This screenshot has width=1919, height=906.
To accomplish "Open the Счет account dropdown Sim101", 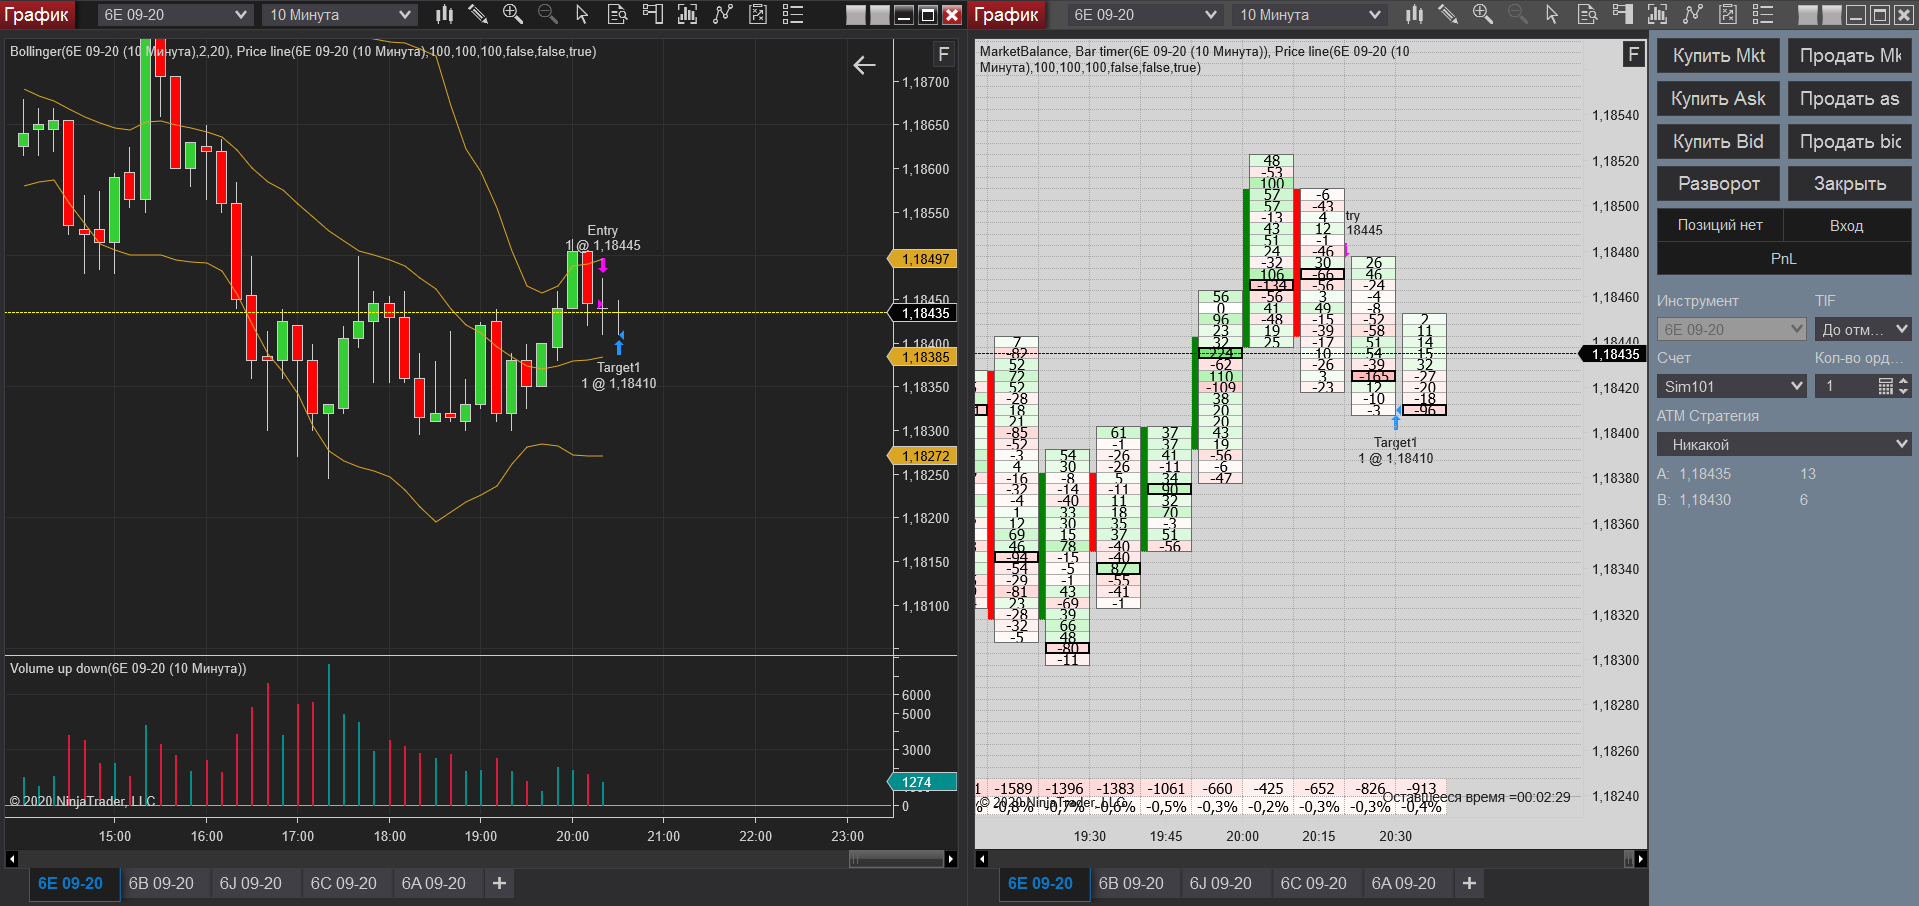I will click(1731, 386).
